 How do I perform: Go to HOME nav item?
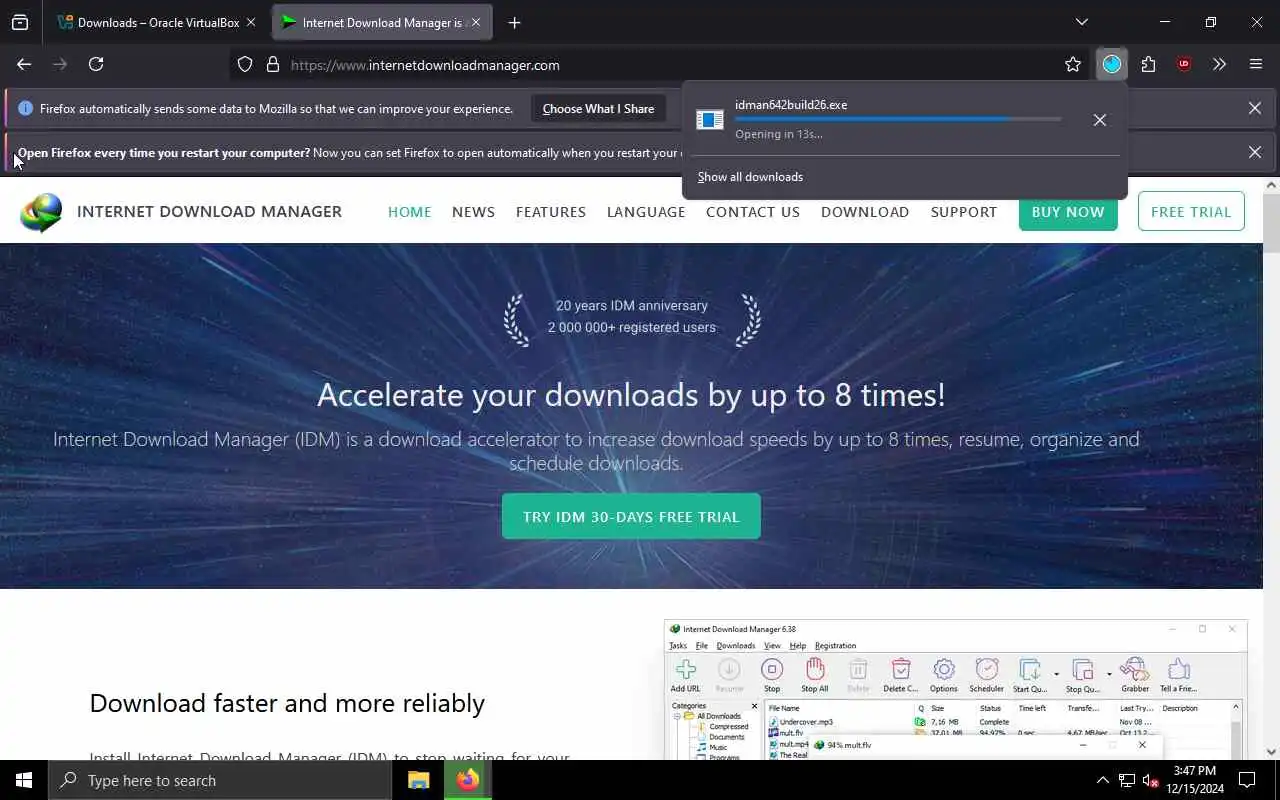pos(410,212)
